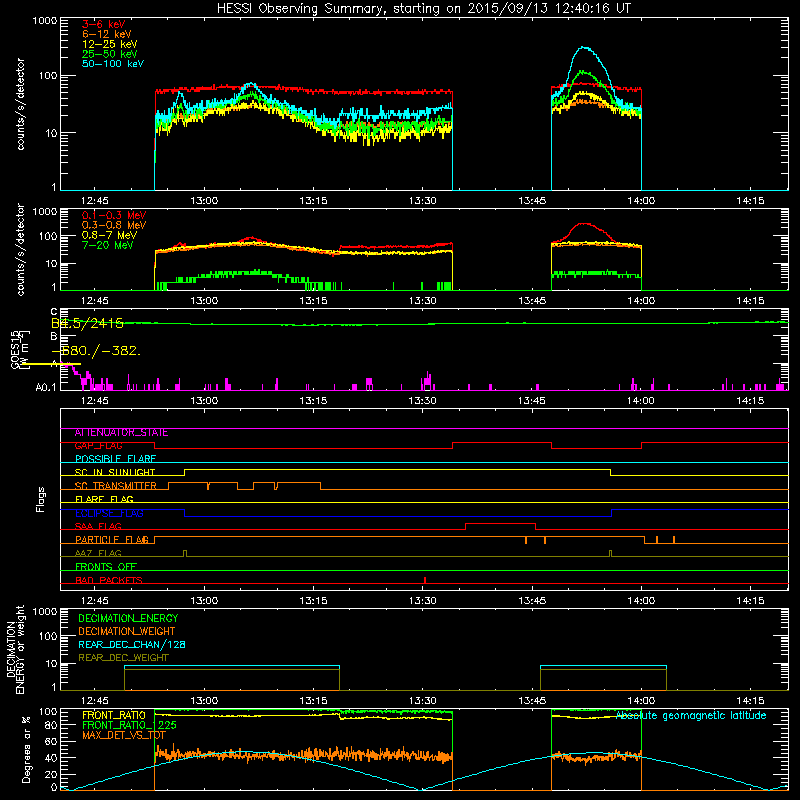Select the 12-25 keV legend label
The image size is (800, 800).
tap(109, 44)
